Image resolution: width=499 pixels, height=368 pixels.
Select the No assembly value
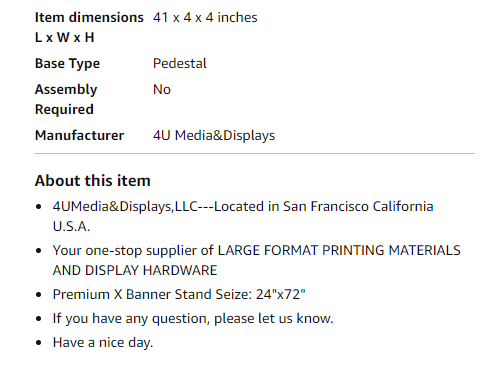click(162, 89)
